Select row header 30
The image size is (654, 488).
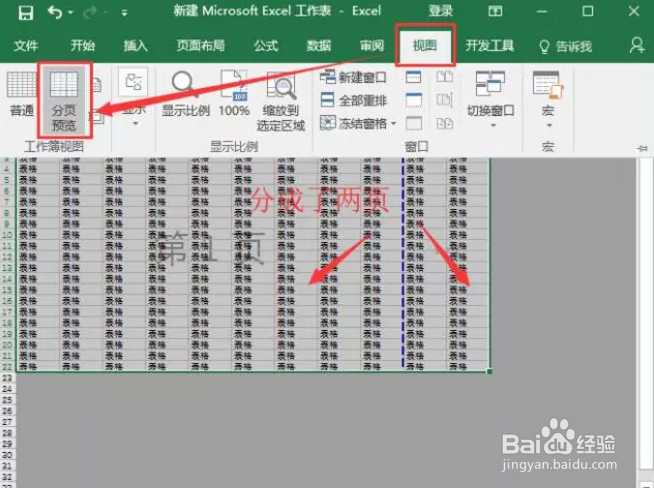point(8,455)
